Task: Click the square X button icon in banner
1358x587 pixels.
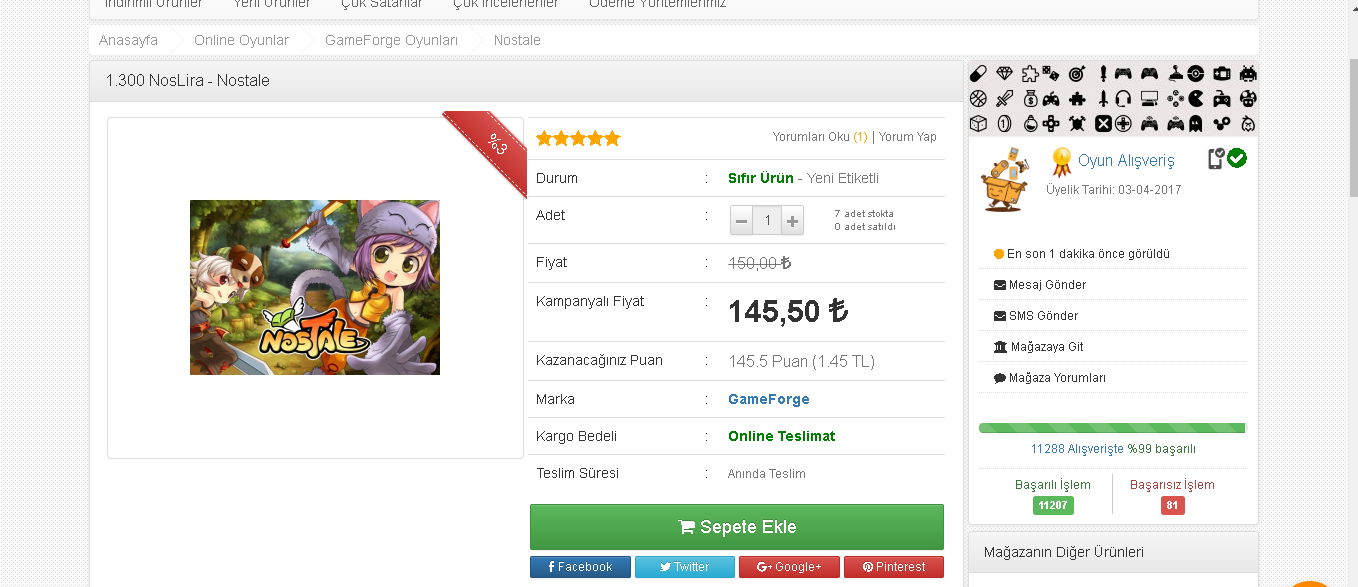Action: (1103, 123)
